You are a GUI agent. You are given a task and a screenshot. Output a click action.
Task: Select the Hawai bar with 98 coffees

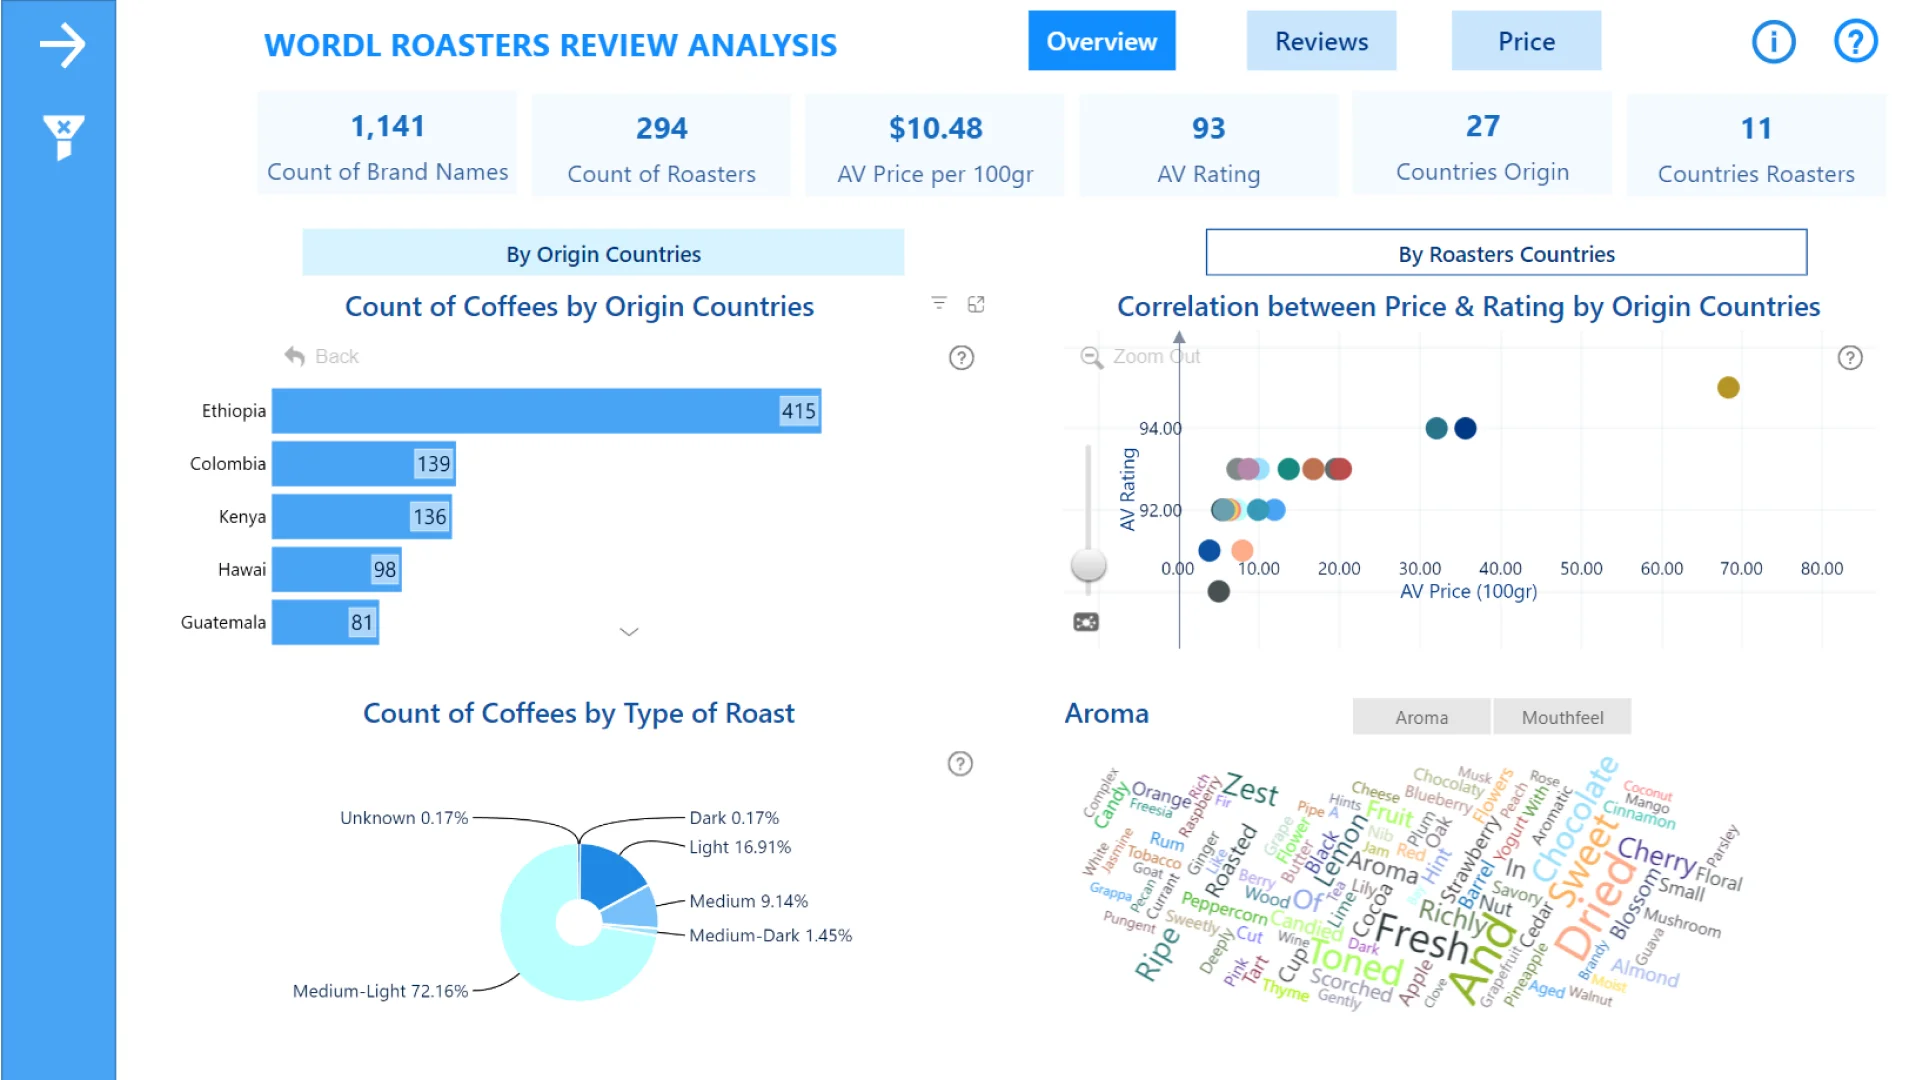coord(337,570)
